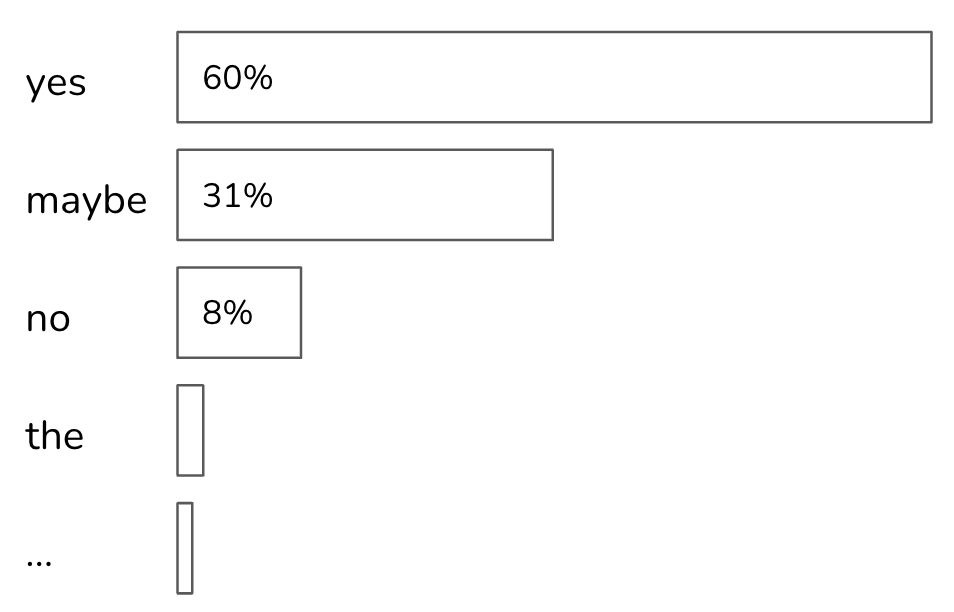Click the 31% value text
The image size is (954, 612).
tap(237, 197)
